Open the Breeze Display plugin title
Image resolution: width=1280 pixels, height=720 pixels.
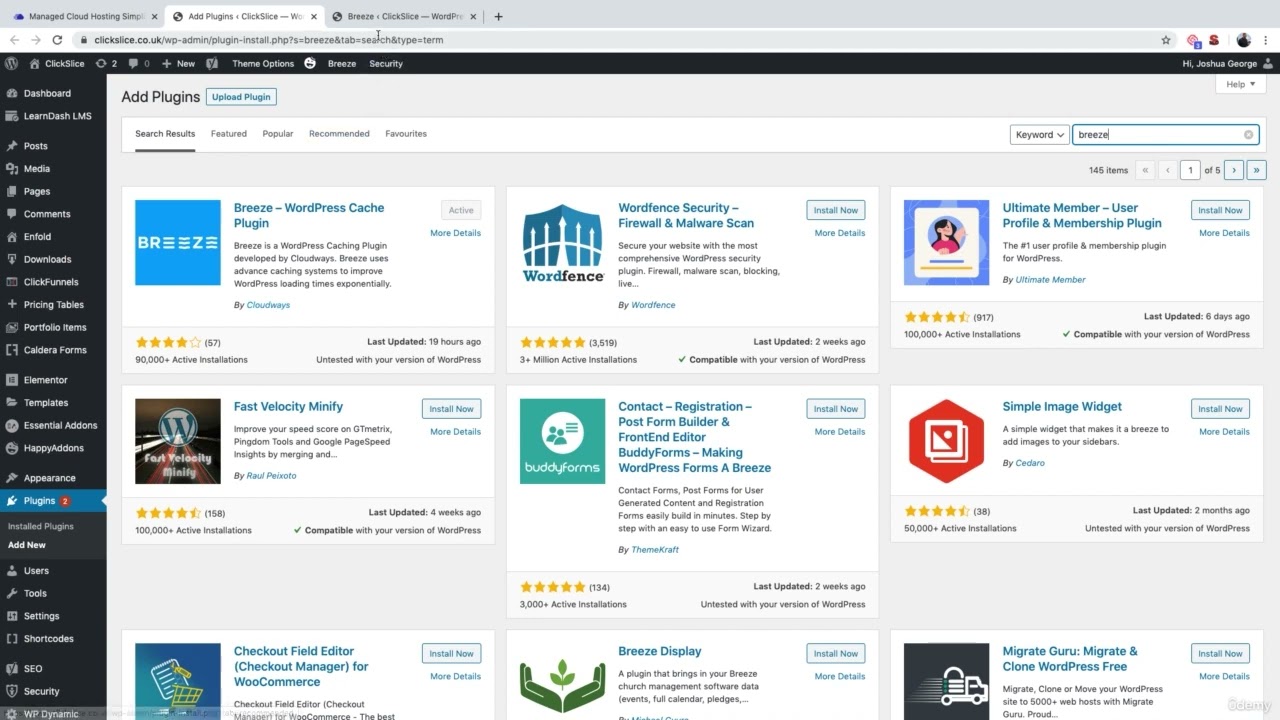[660, 651]
